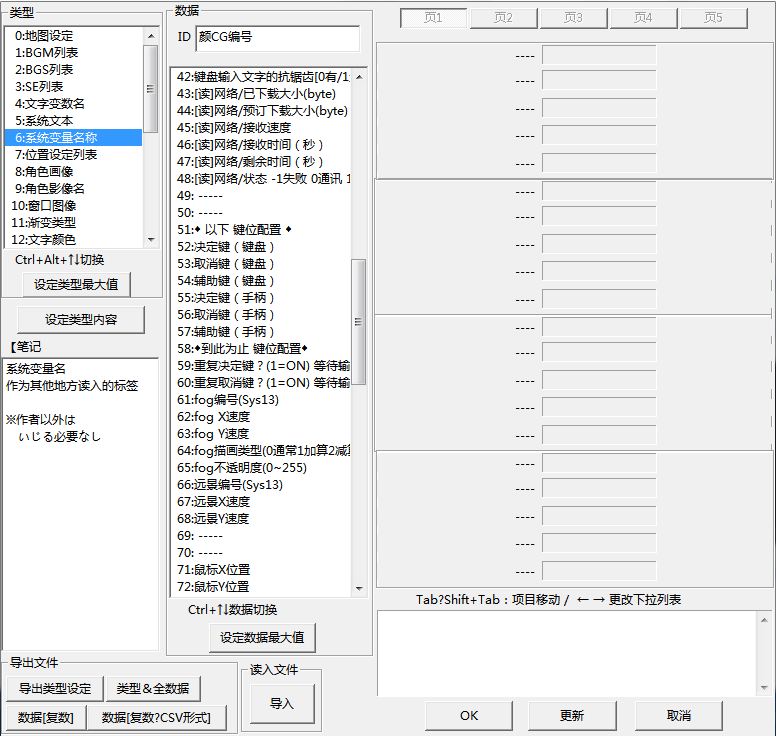Select data row 52:决定键（键盘）
Screen dimensions: 776x736
(x=261, y=246)
